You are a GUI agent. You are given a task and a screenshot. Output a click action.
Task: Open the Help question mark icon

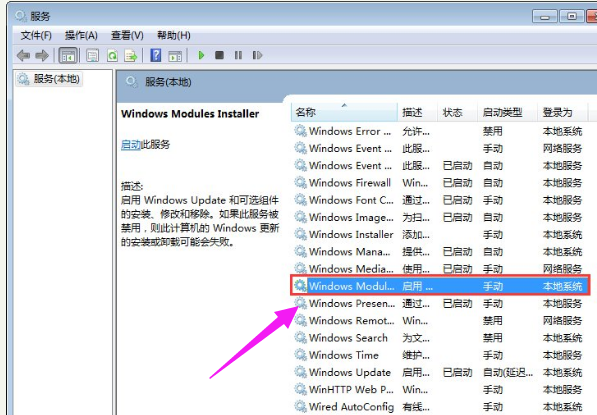coord(156,56)
